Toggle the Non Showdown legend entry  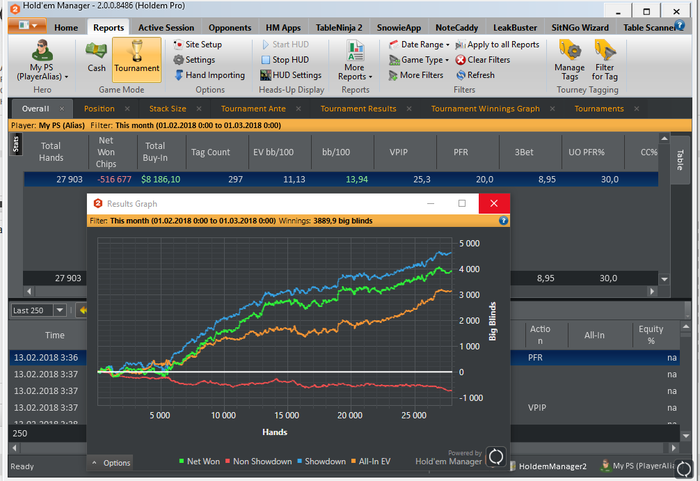tap(258, 461)
